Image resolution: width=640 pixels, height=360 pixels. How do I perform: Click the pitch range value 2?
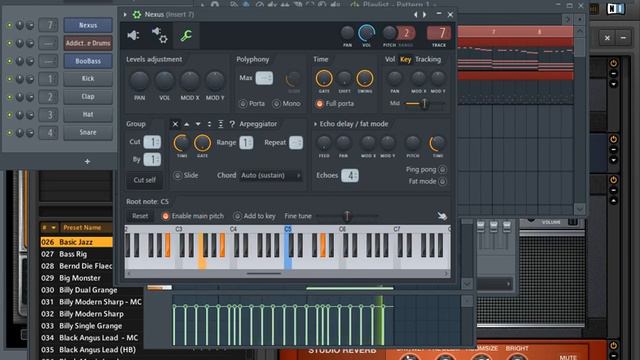pos(406,33)
